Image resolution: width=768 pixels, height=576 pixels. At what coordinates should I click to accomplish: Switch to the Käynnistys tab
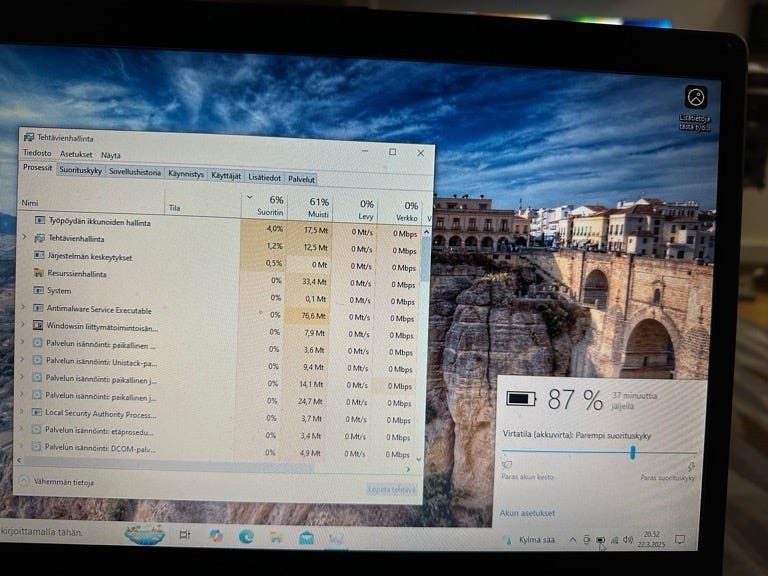coord(186,174)
